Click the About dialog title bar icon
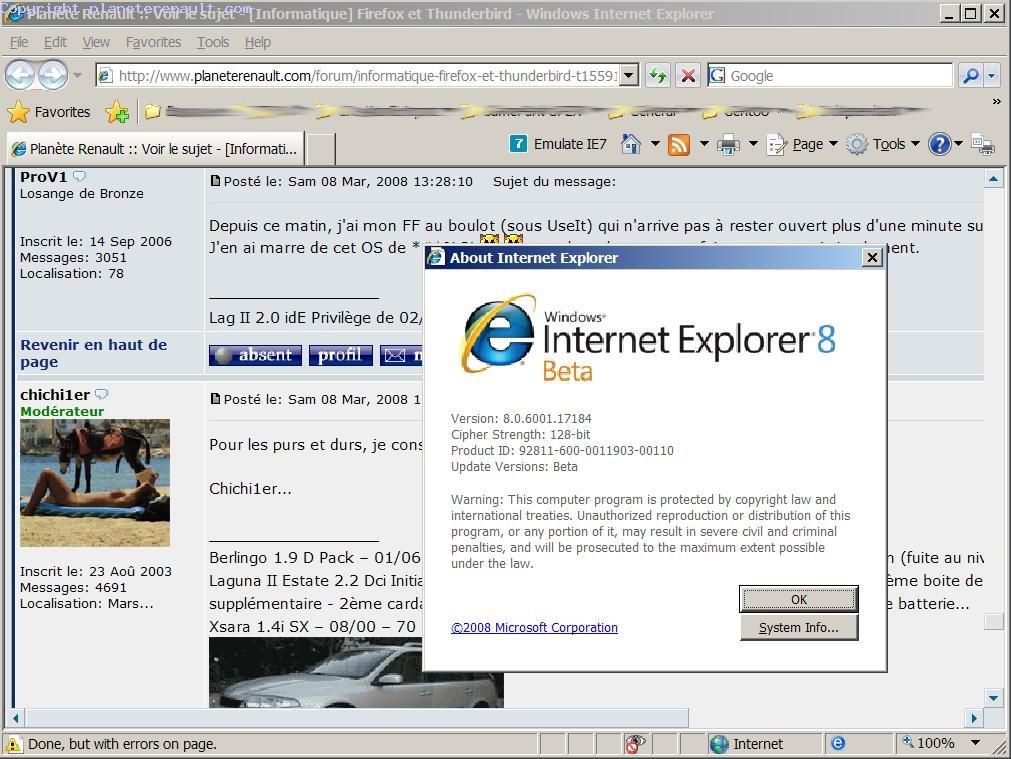 coord(437,258)
